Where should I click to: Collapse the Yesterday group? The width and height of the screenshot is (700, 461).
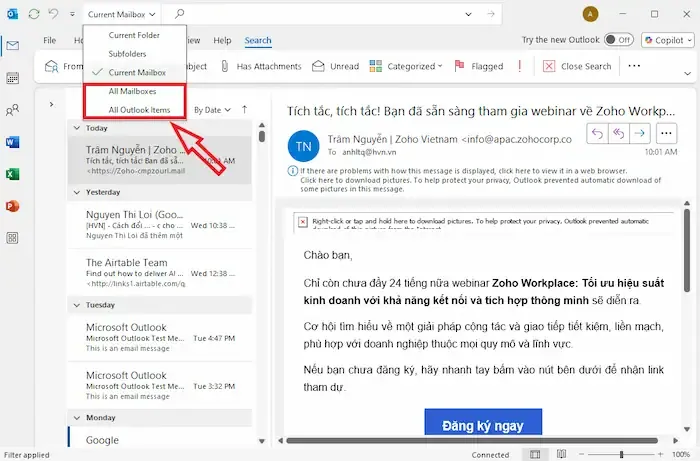pos(77,192)
